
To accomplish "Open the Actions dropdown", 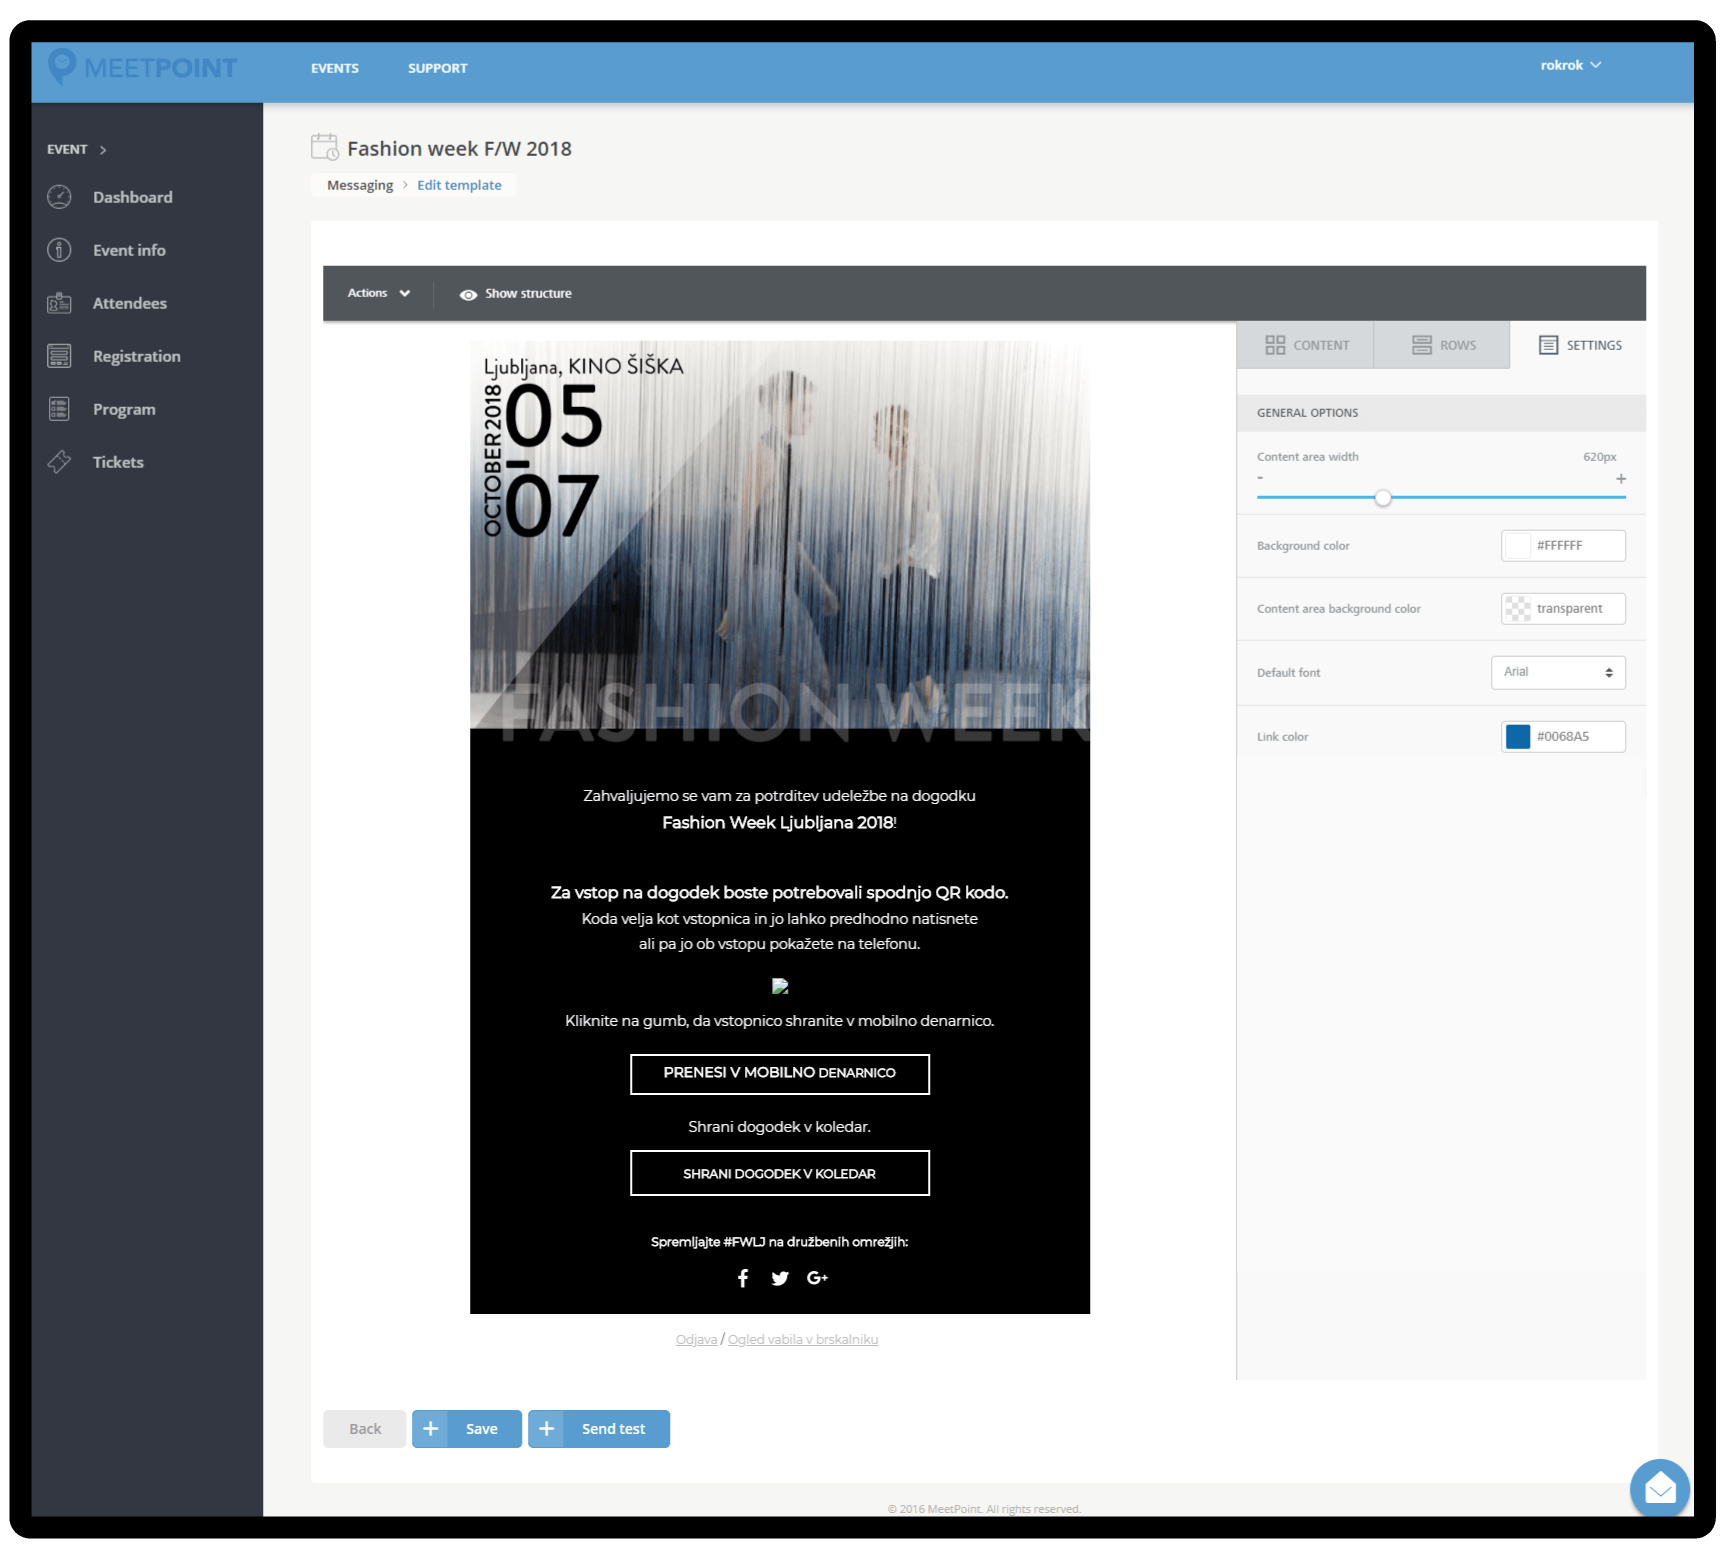I will (379, 293).
